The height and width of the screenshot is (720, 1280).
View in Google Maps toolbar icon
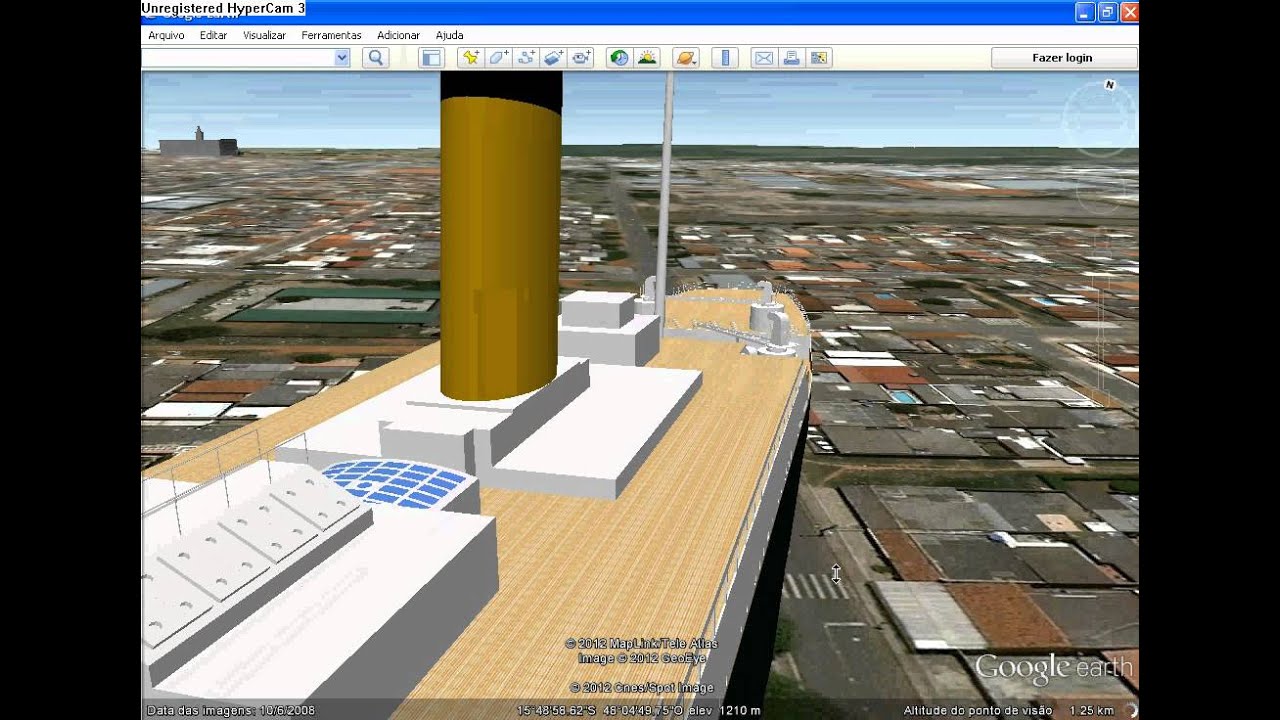[x=820, y=58]
